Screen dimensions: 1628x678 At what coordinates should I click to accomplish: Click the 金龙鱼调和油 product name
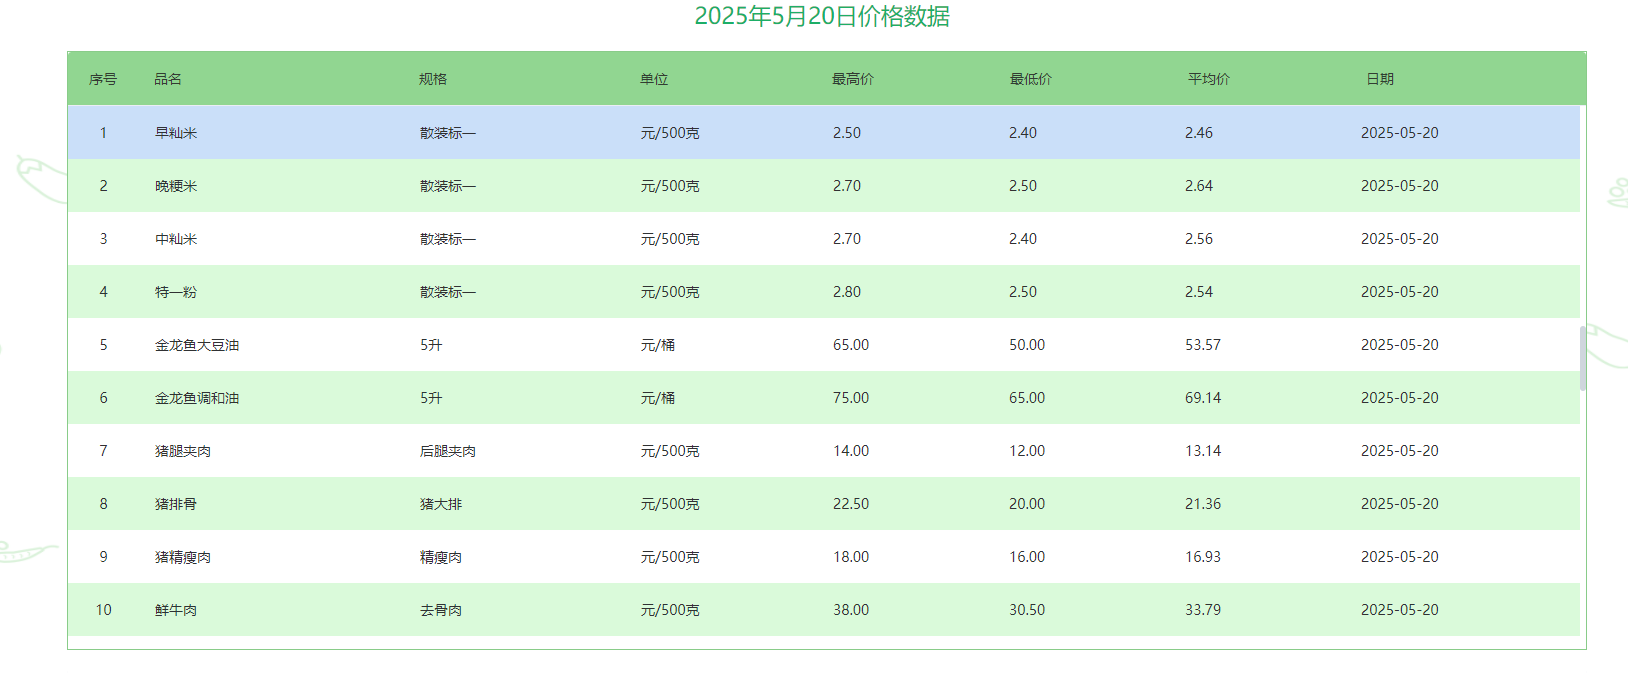(197, 398)
